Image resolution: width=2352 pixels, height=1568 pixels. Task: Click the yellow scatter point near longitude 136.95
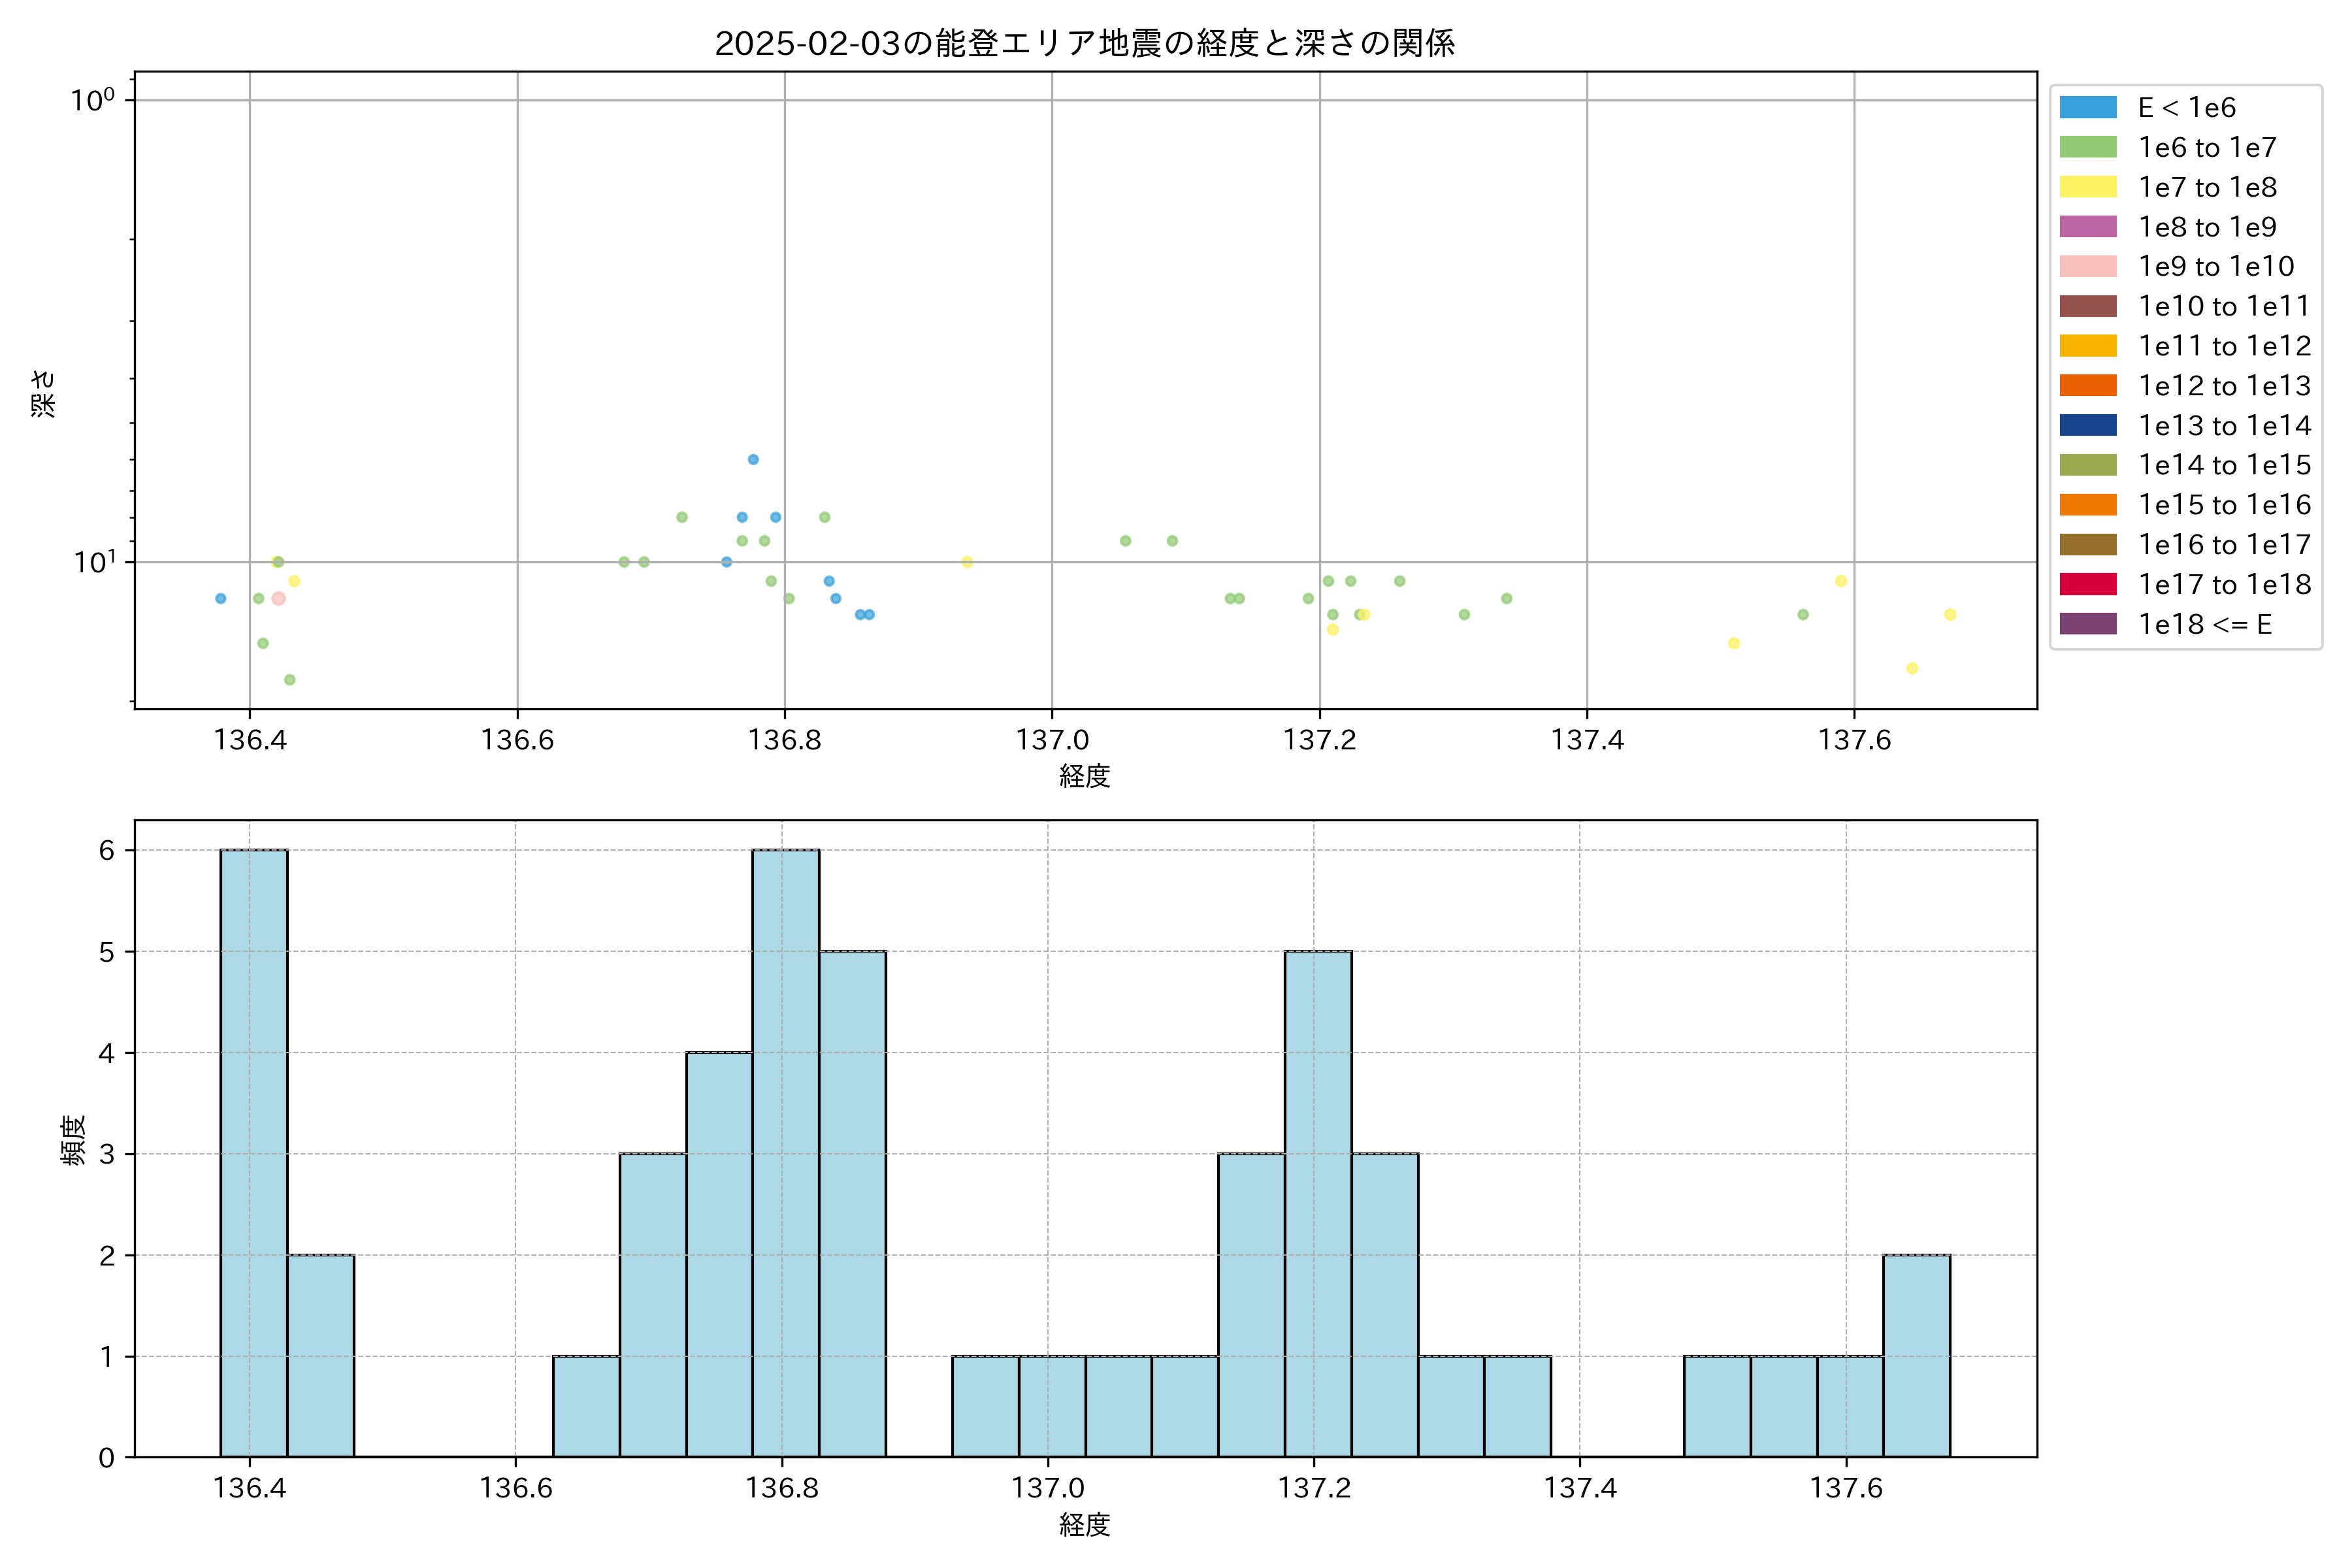(967, 562)
